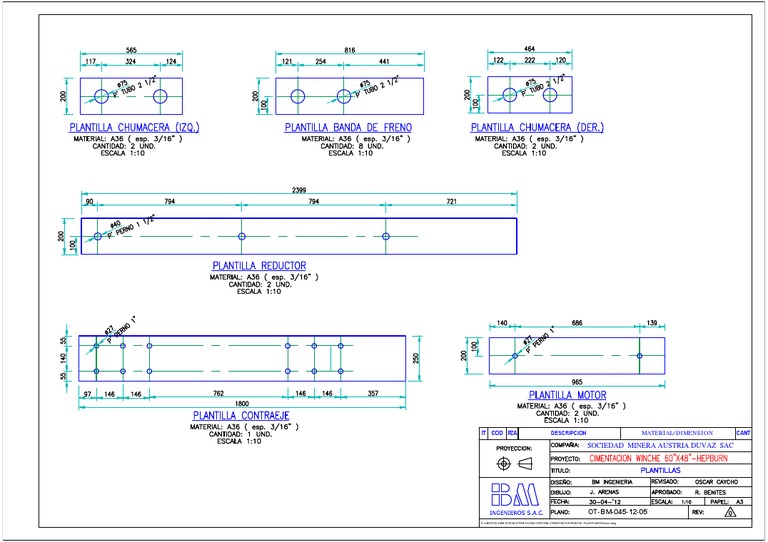Image resolution: width=768 pixels, height=542 pixels.
Task: Click the drafter name J. ARENAS
Action: point(604,492)
